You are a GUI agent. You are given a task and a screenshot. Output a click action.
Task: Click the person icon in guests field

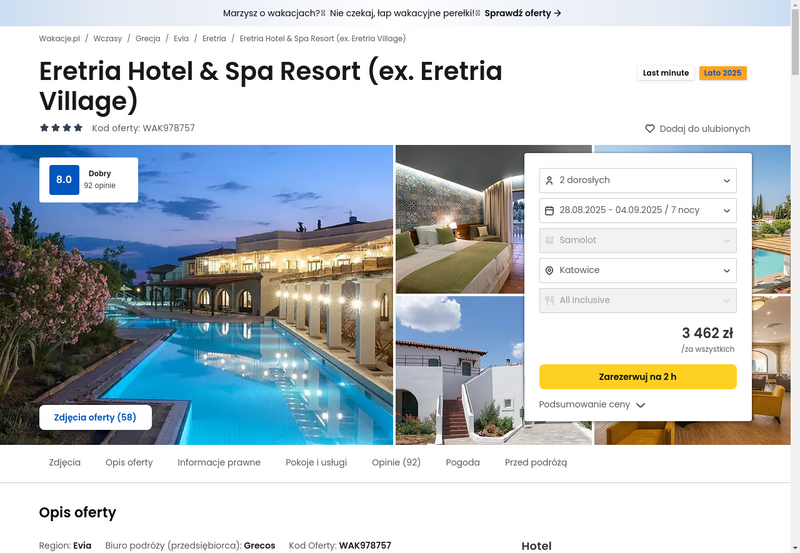tap(549, 181)
